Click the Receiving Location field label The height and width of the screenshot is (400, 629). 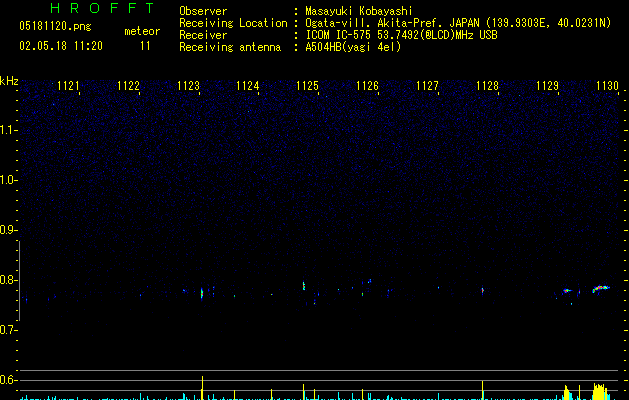click(233, 23)
